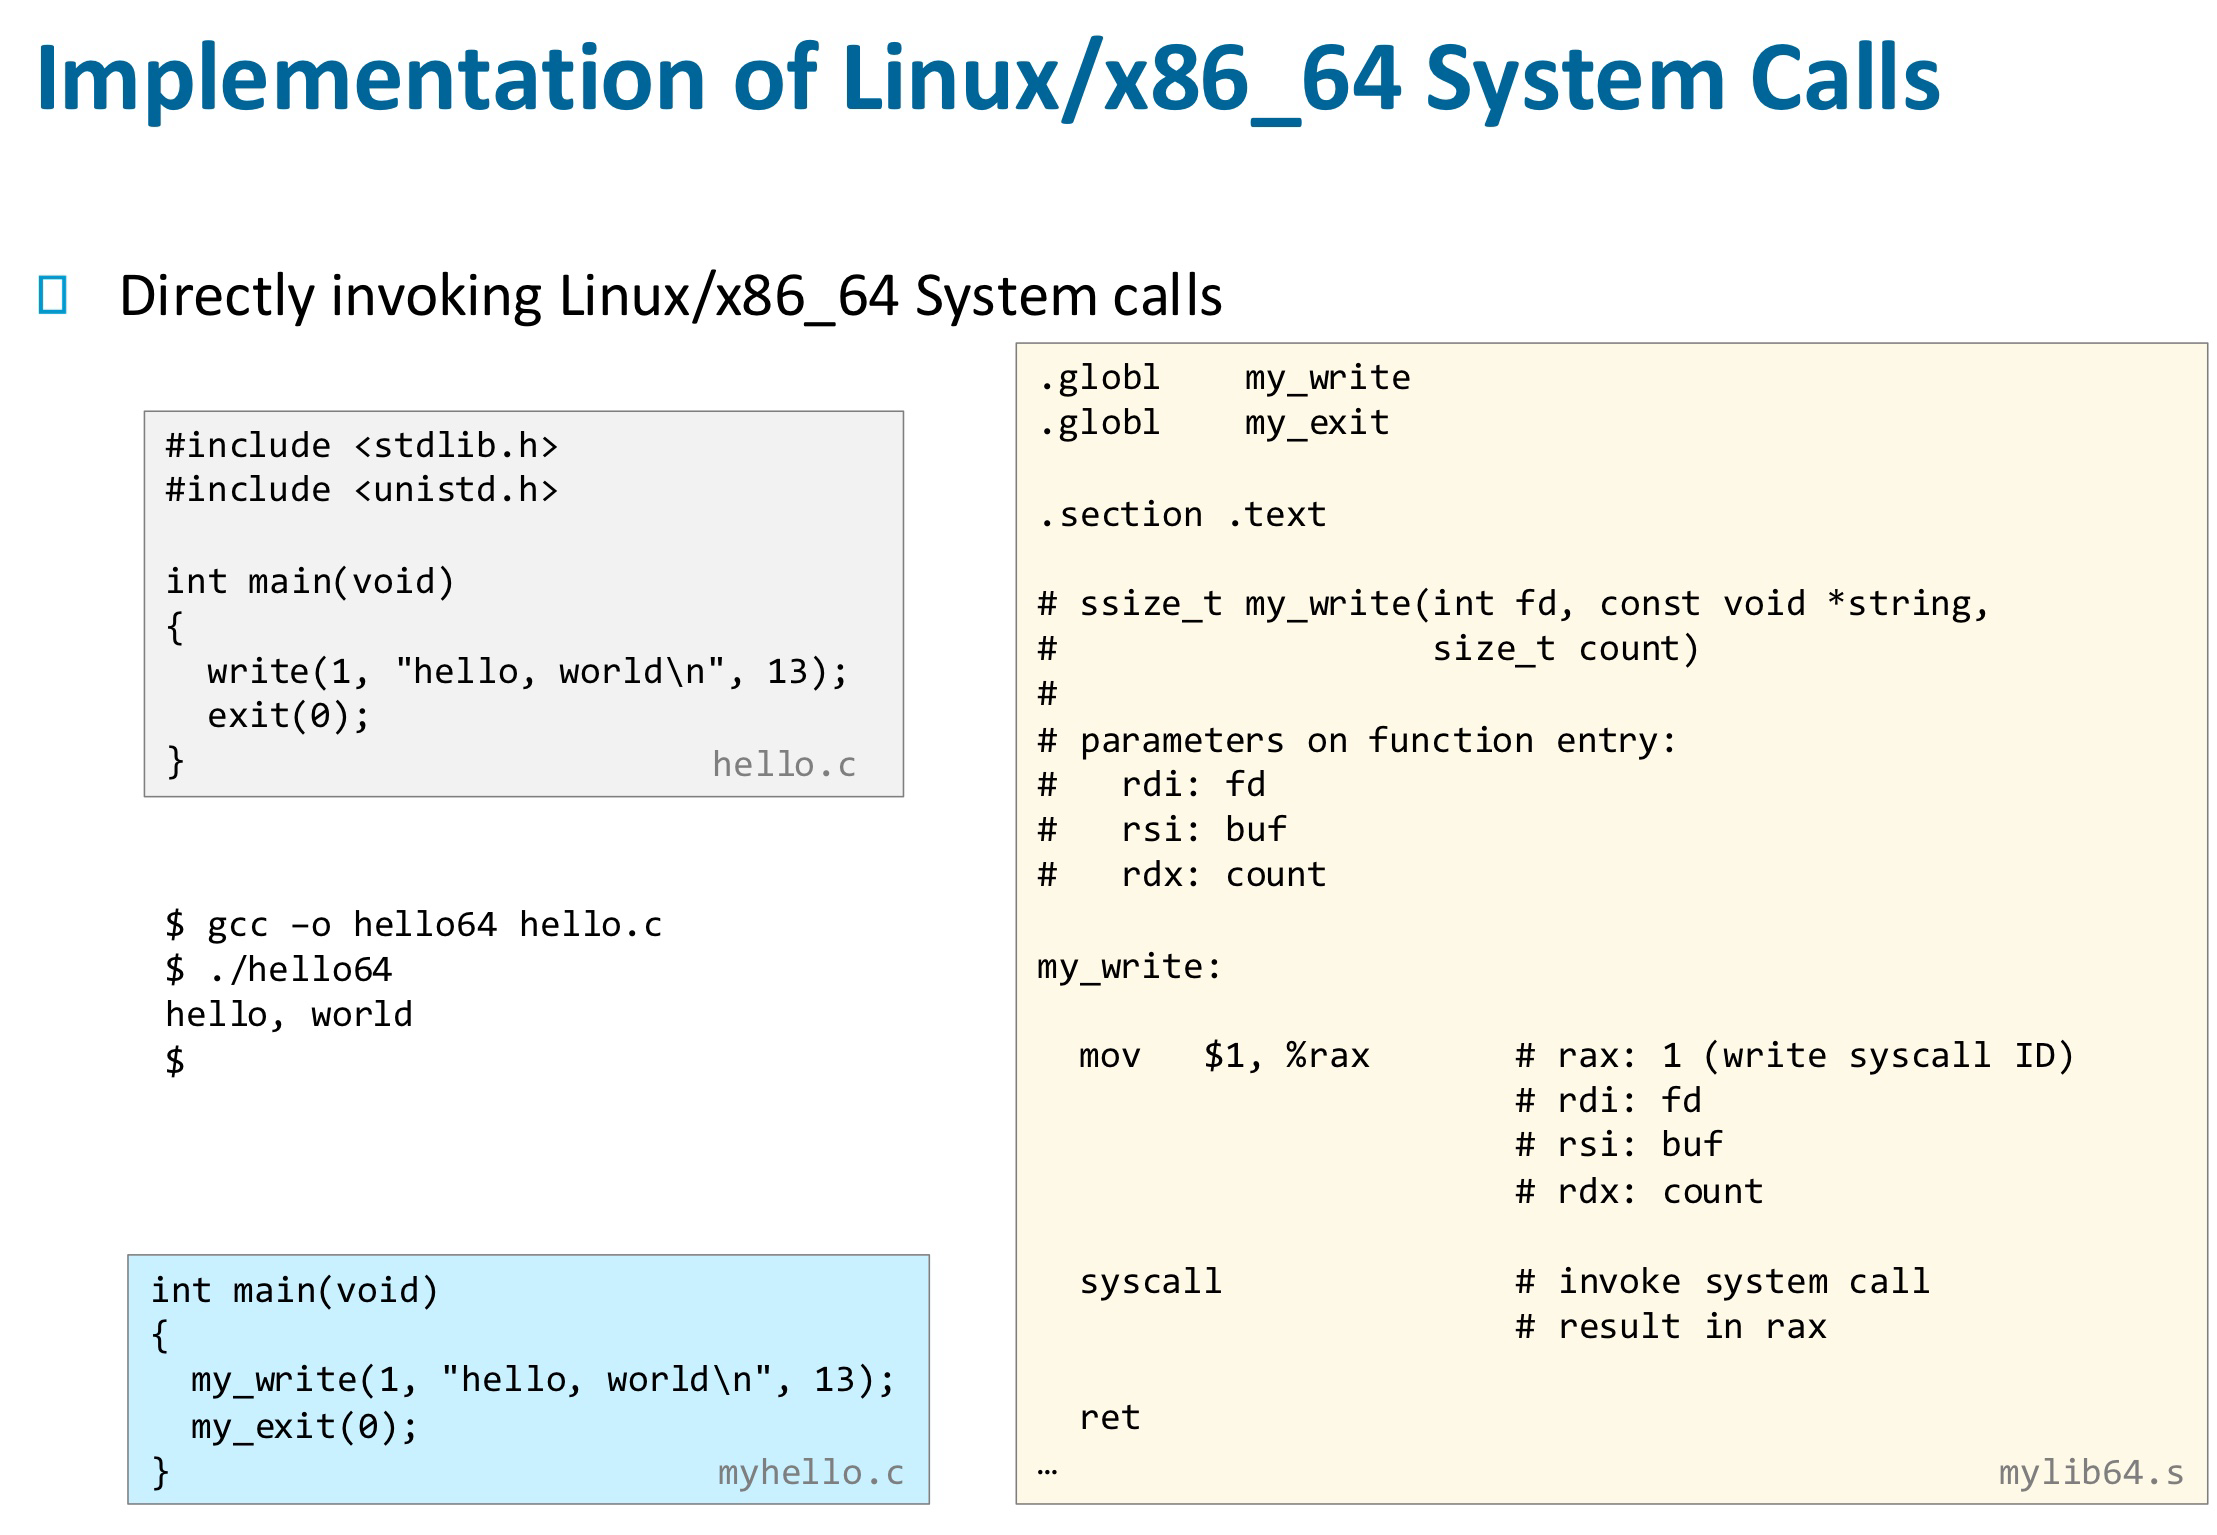Click 'int main(void)' in hello.c box

[x=310, y=582]
